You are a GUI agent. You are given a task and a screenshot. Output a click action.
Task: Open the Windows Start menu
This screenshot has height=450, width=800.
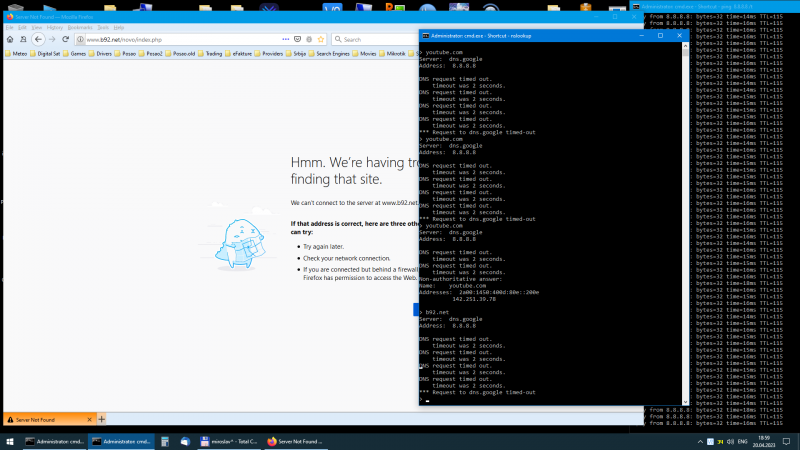[x=10, y=441]
